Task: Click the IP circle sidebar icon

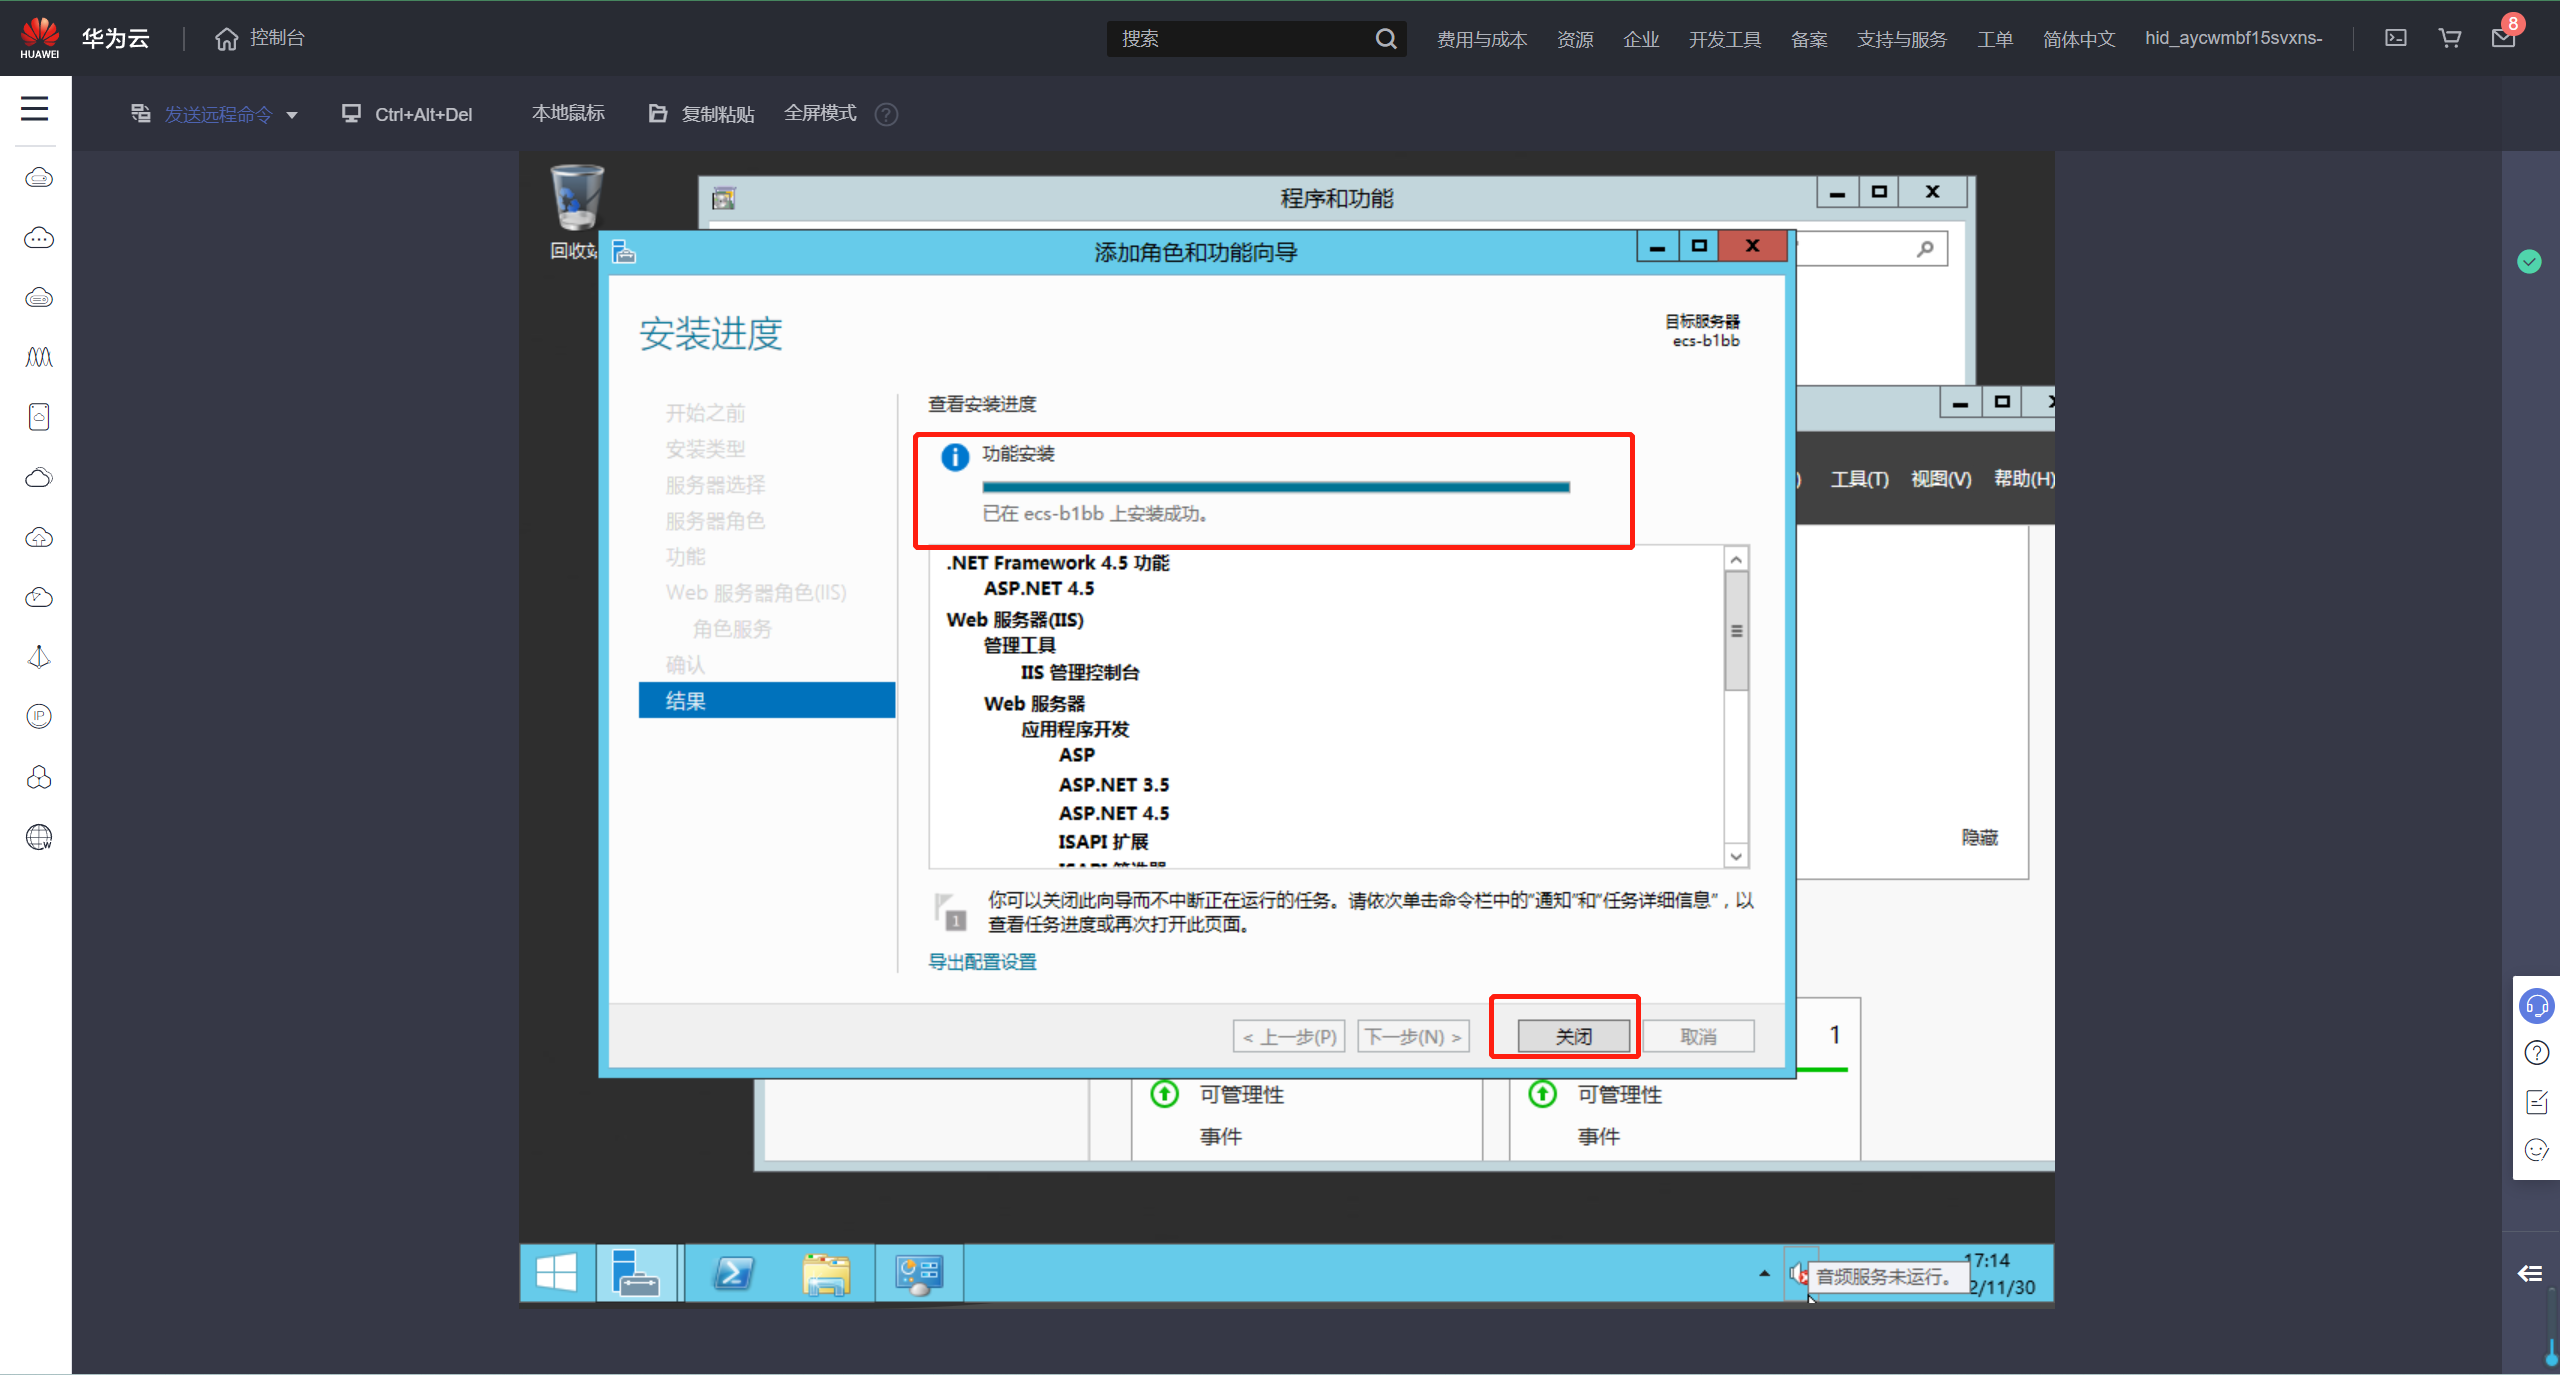Action: click(x=39, y=716)
